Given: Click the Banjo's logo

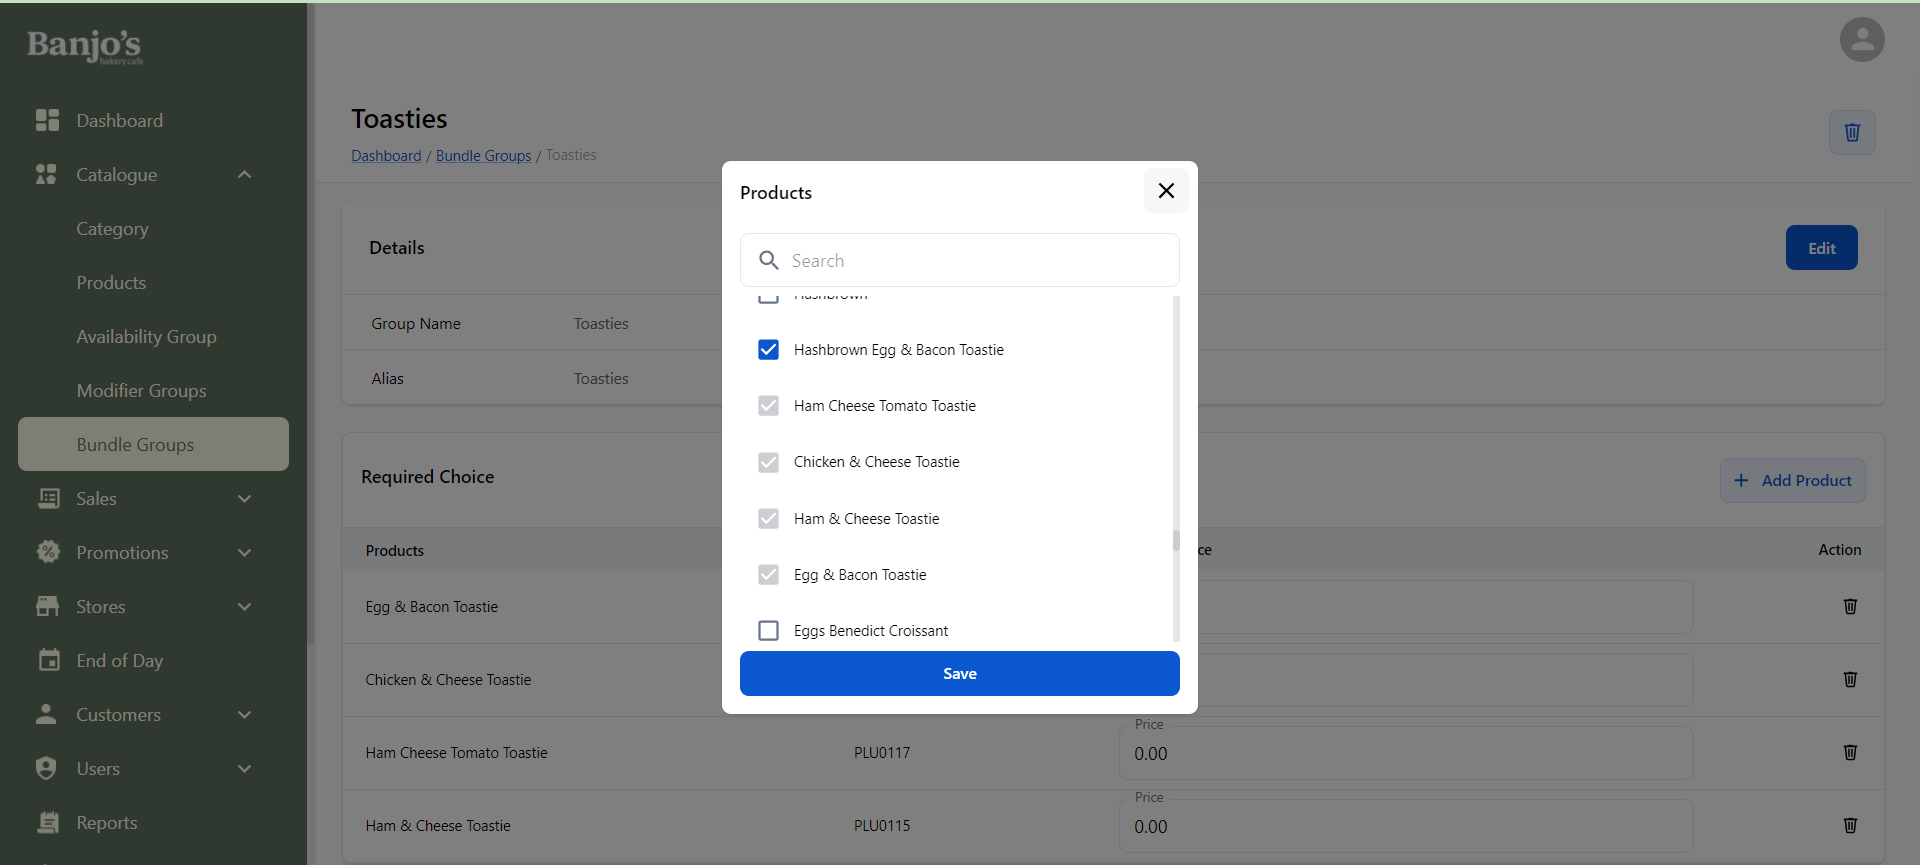Looking at the screenshot, I should click(x=85, y=46).
